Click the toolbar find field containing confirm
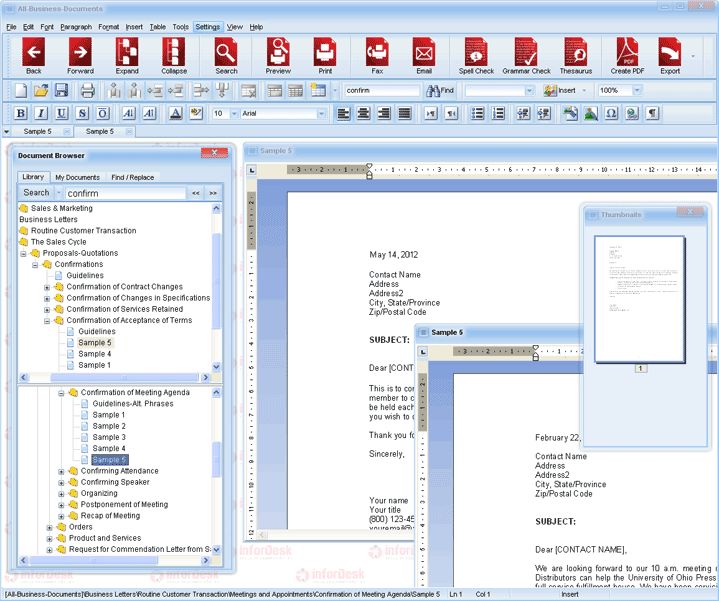The image size is (719, 601). point(382,91)
